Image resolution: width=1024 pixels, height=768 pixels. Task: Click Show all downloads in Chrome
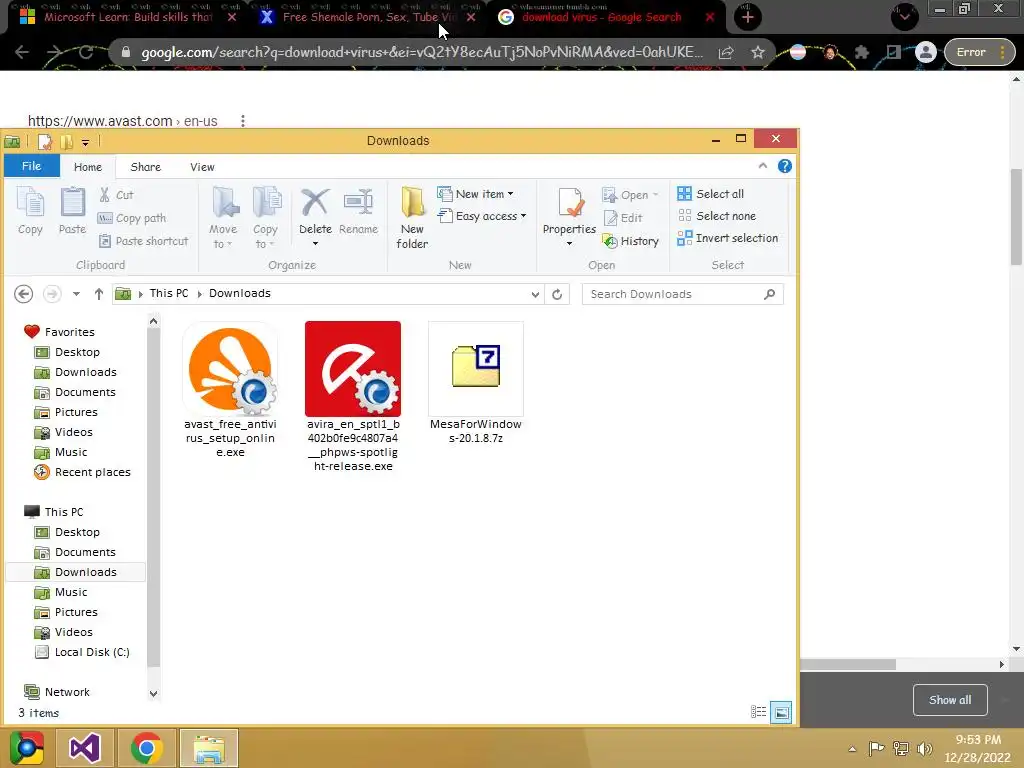tap(950, 700)
